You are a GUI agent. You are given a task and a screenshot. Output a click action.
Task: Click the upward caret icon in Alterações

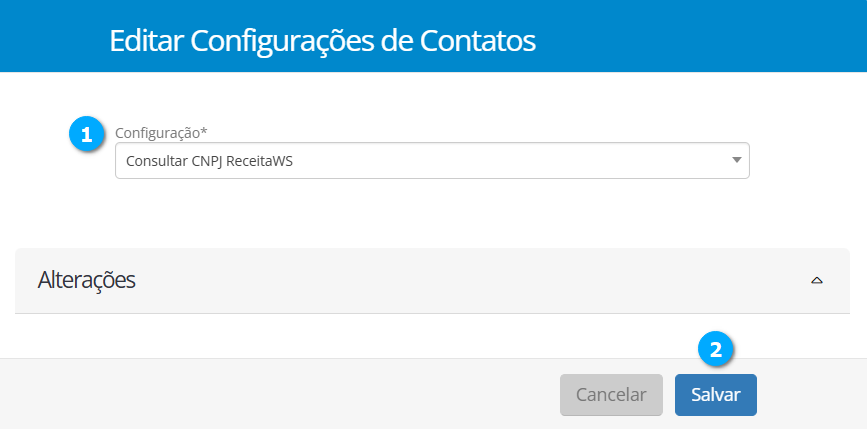pyautogui.click(x=816, y=281)
